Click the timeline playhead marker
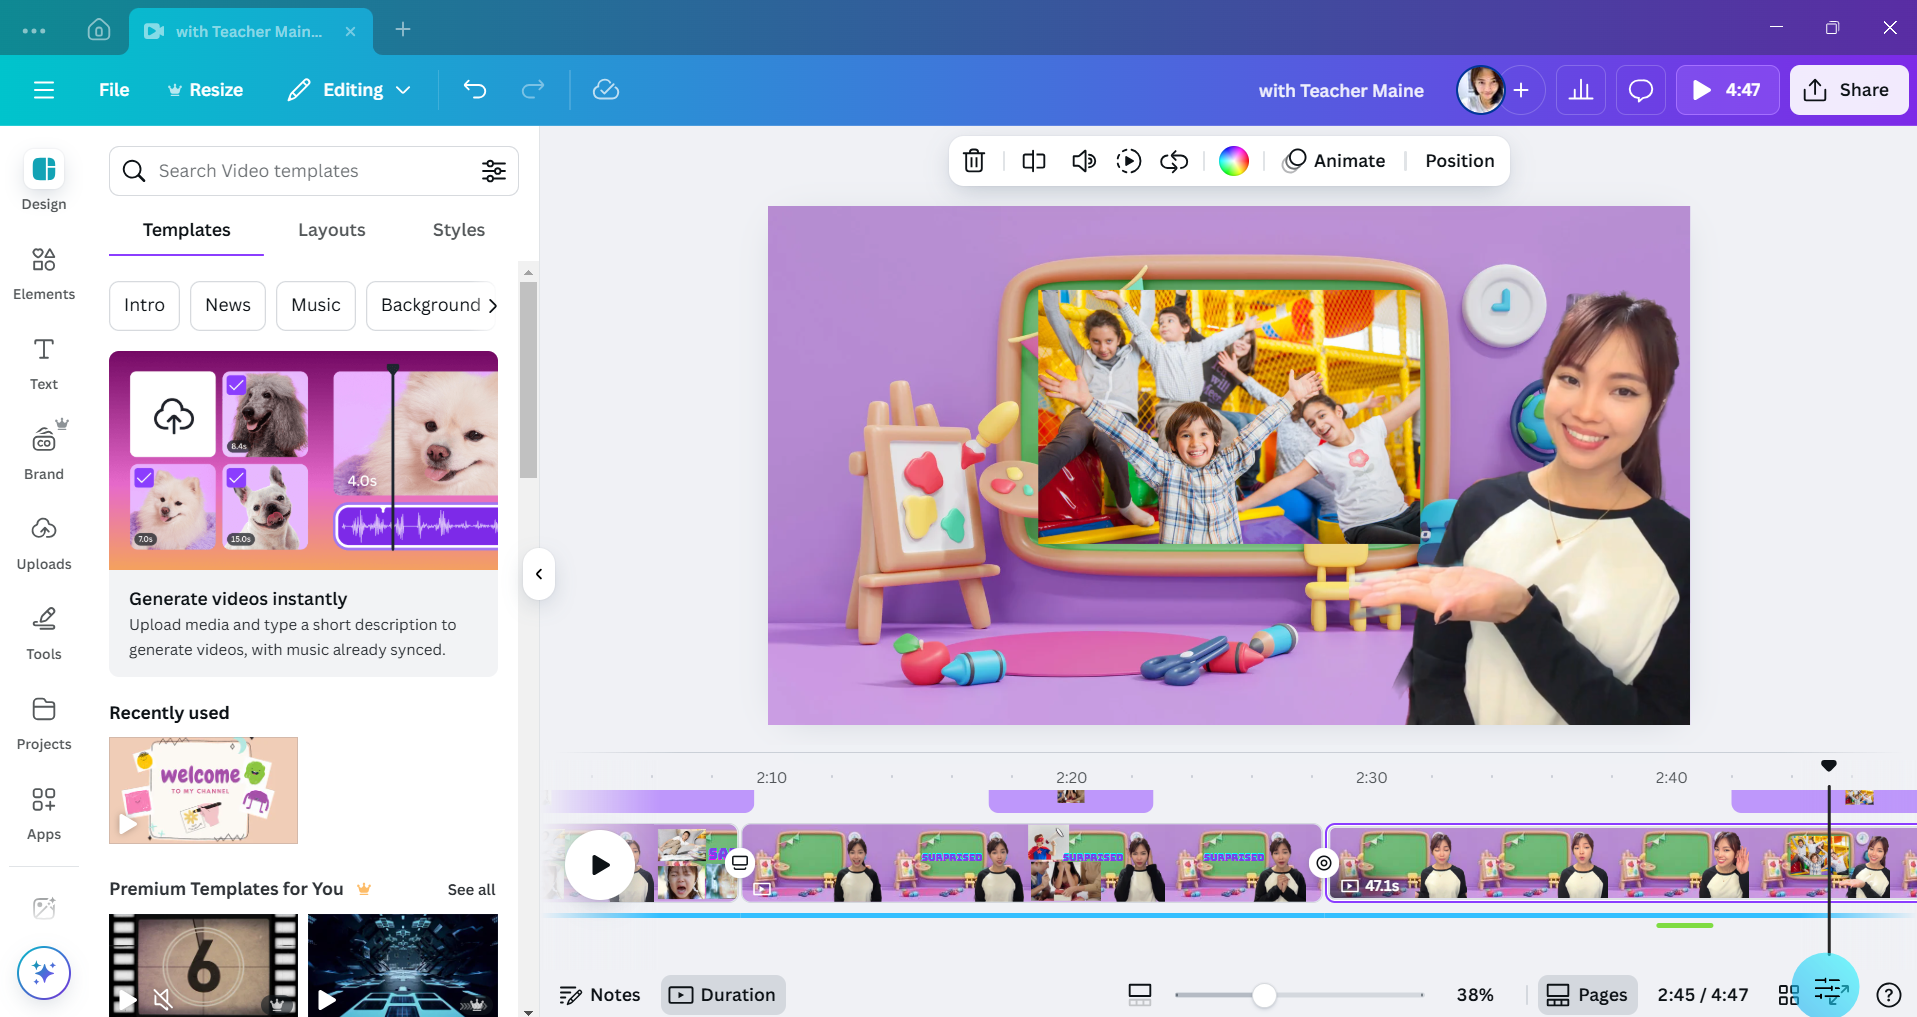1917x1017 pixels. pyautogui.click(x=1829, y=766)
